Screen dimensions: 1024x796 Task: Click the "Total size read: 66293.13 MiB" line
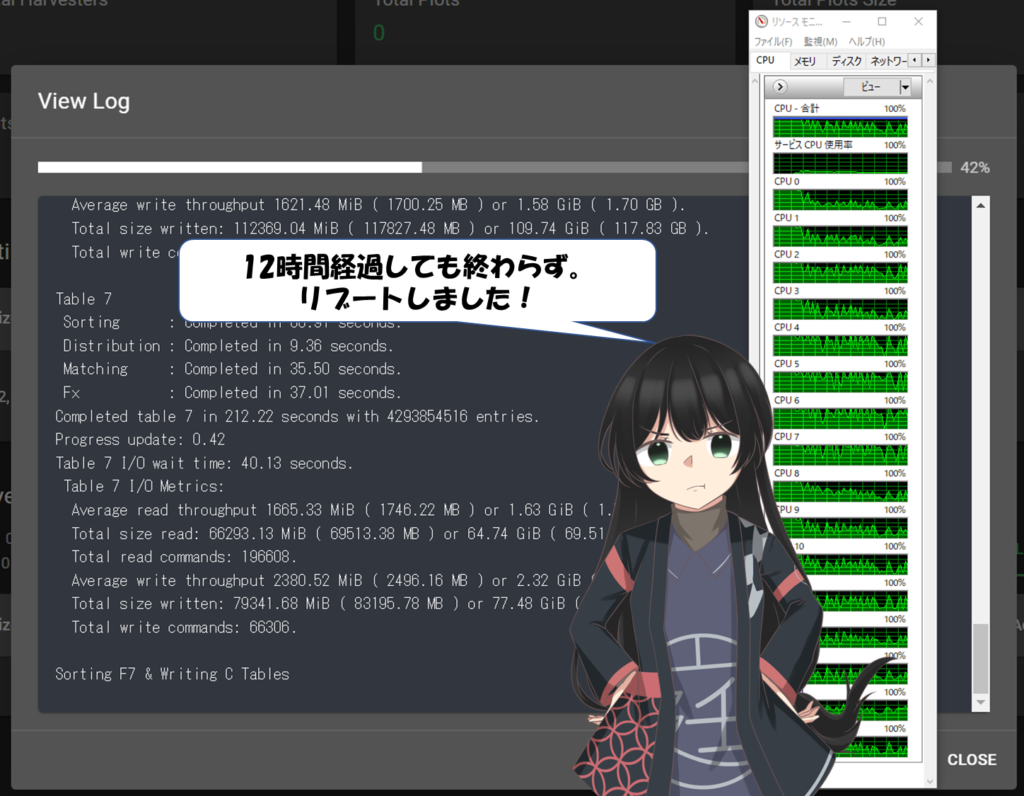click(338, 533)
